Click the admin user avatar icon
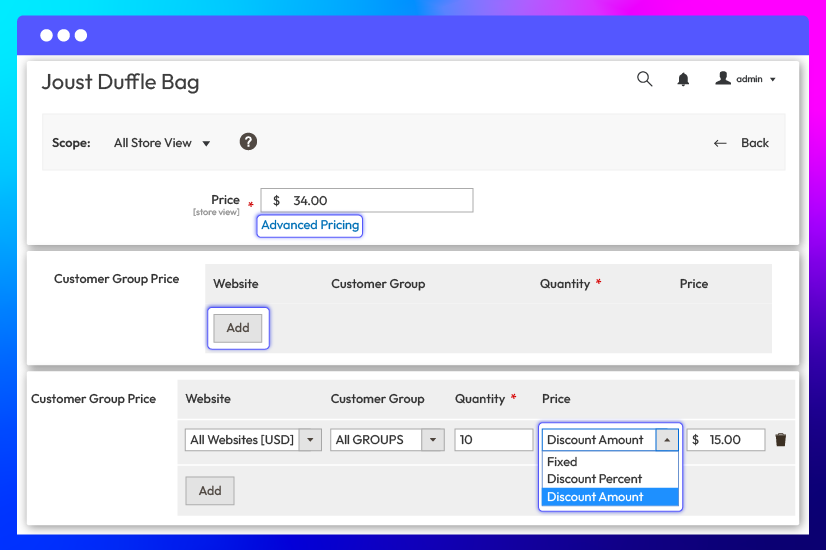Viewport: 826px width, 550px height. tap(723, 79)
